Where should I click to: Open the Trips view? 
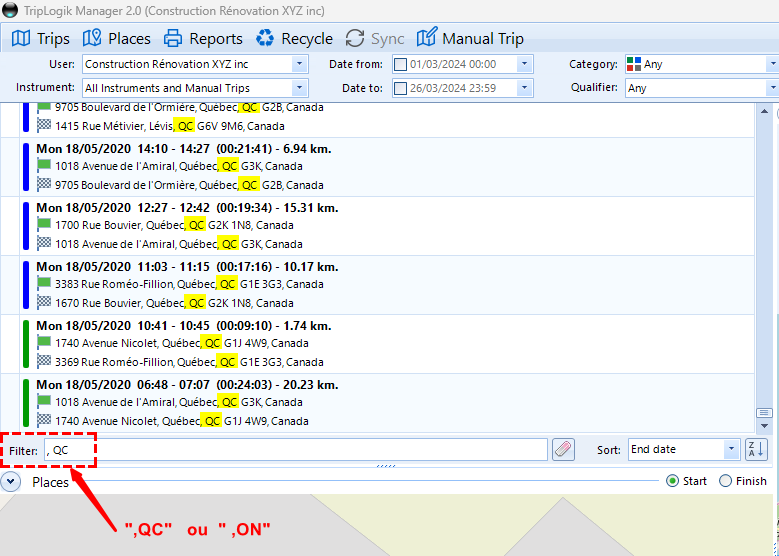(41, 39)
